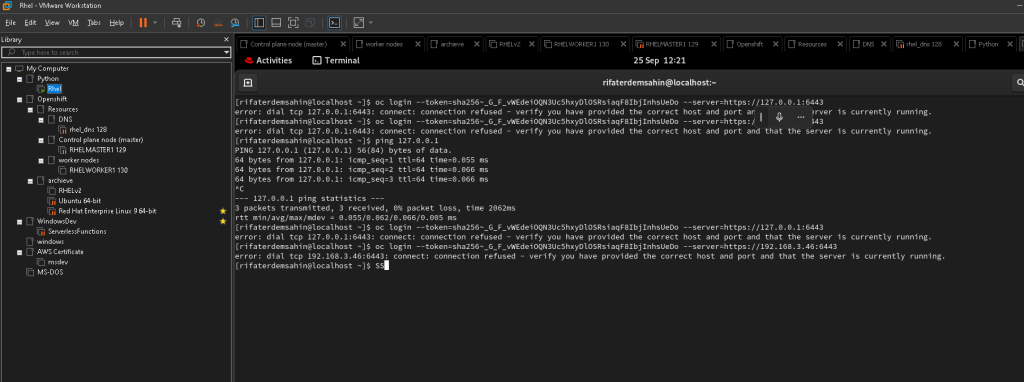
Task: Collapse the My Computer tree node
Action: pyautogui.click(x=9, y=69)
